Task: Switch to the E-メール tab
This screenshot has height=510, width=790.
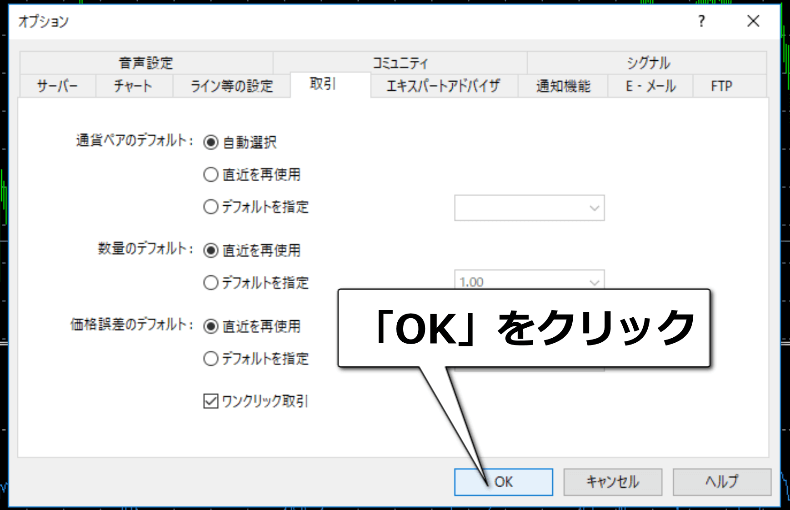Action: [x=650, y=86]
